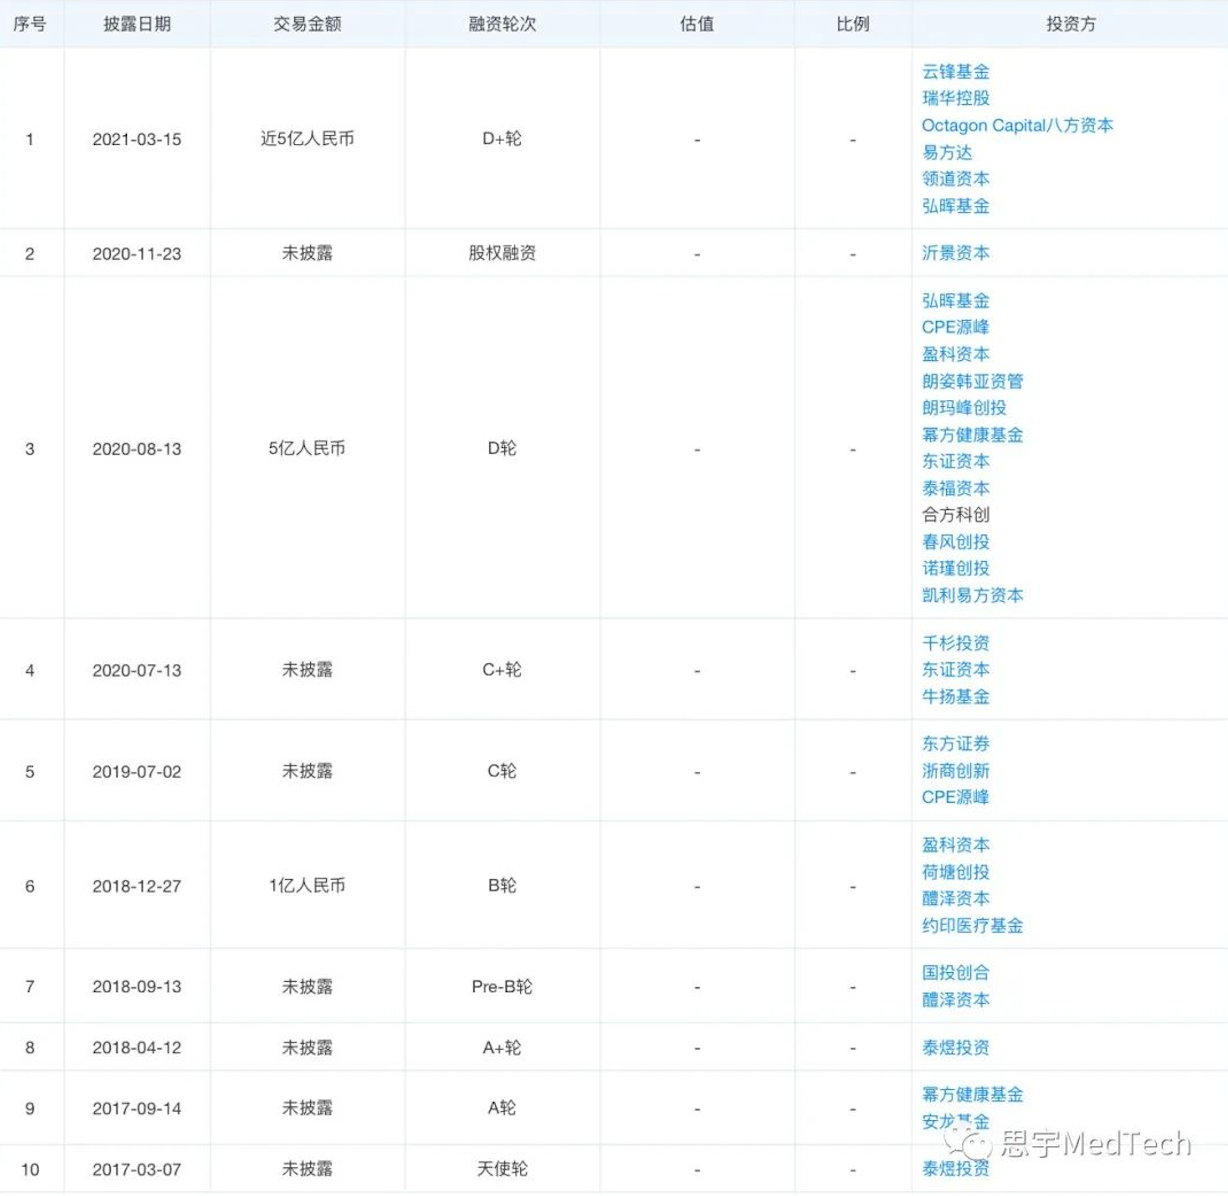
Task: Select the D+轮 round cell
Action: point(502,139)
